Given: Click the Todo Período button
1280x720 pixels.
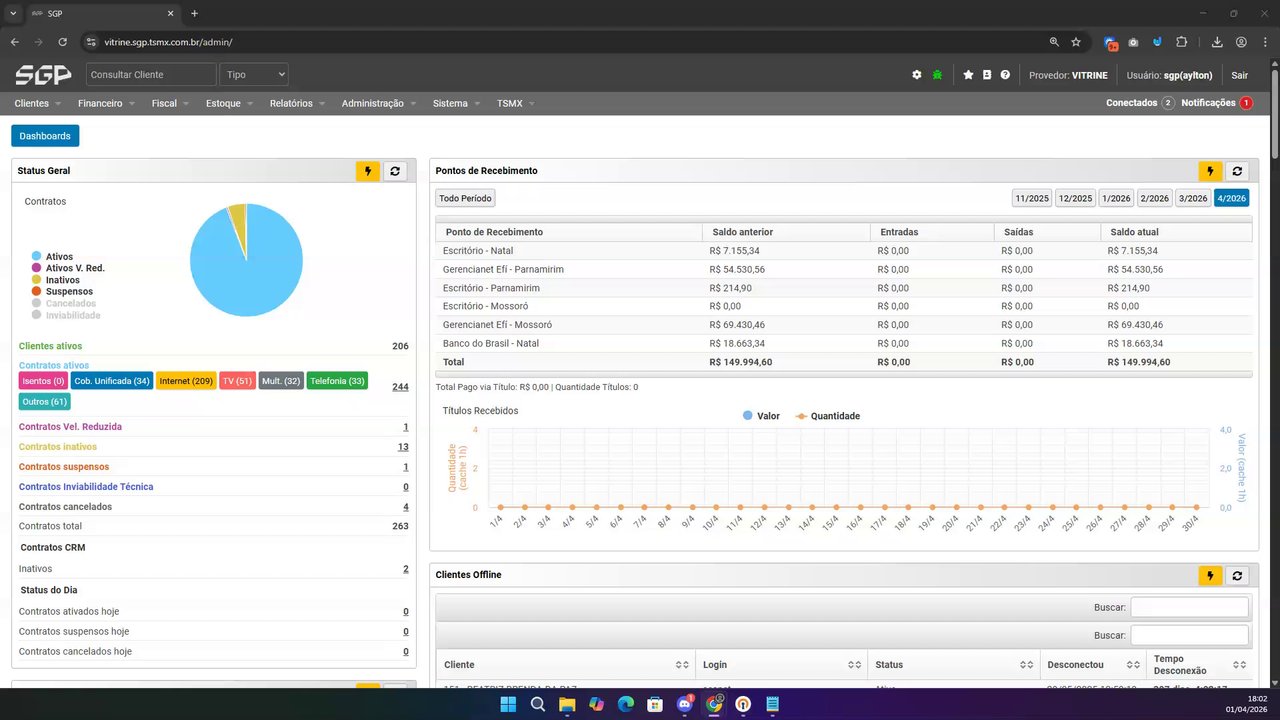Looking at the screenshot, I should tap(465, 198).
